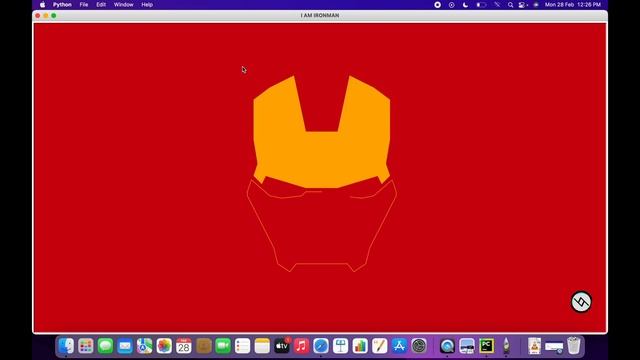This screenshot has width=640, height=360.
Task: Click the screen recording status icon
Action: coord(438,5)
